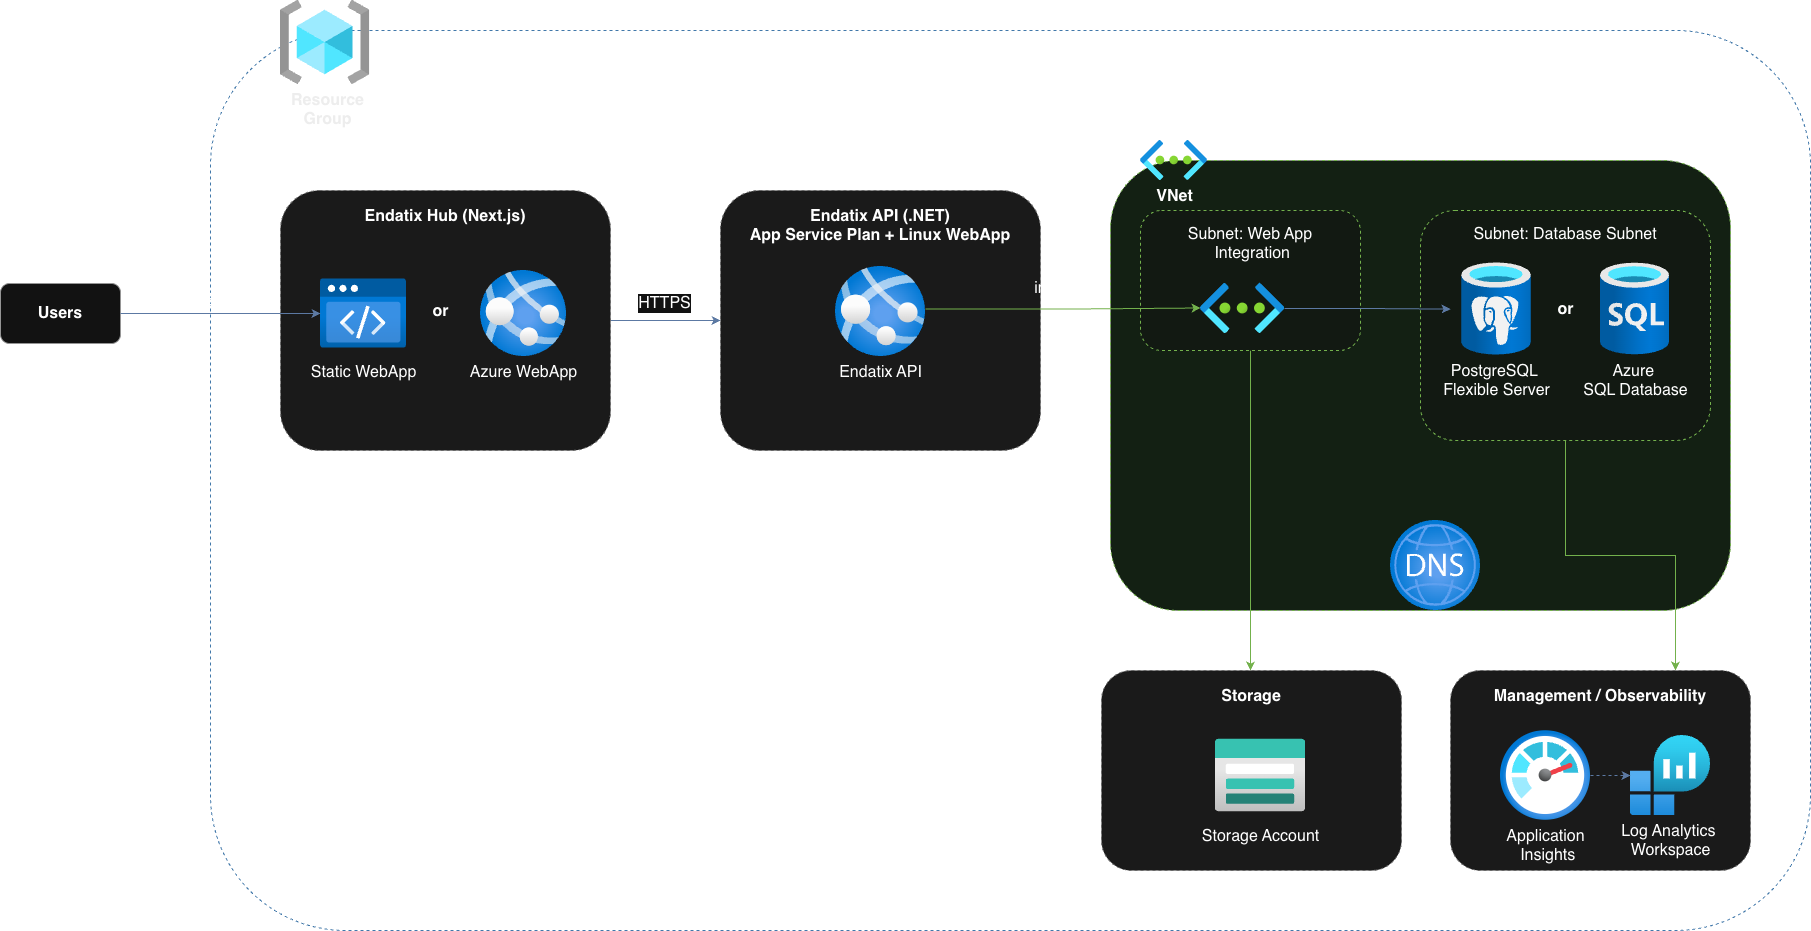The height and width of the screenshot is (931, 1811).
Task: Select the Endatix API icon
Action: pyautogui.click(x=880, y=311)
